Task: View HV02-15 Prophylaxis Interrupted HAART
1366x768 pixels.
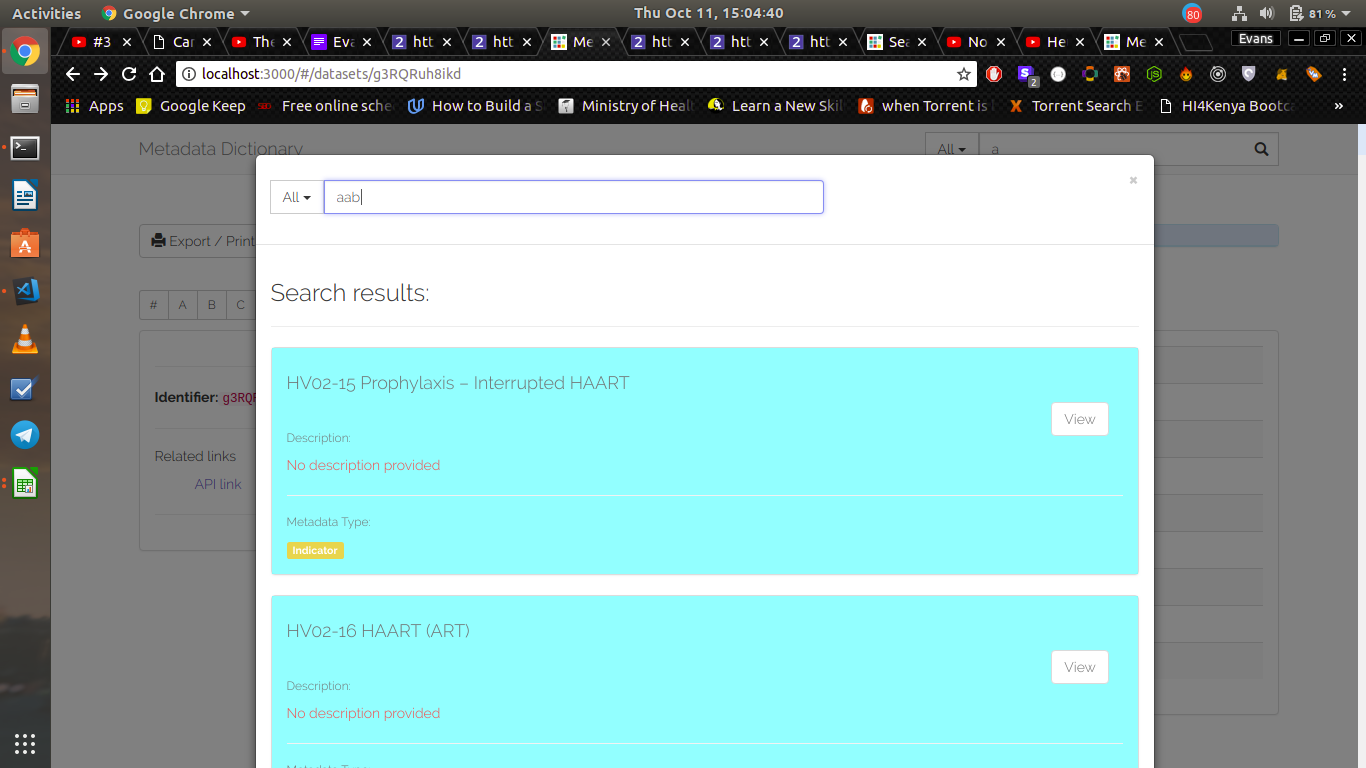Action: coord(1080,419)
